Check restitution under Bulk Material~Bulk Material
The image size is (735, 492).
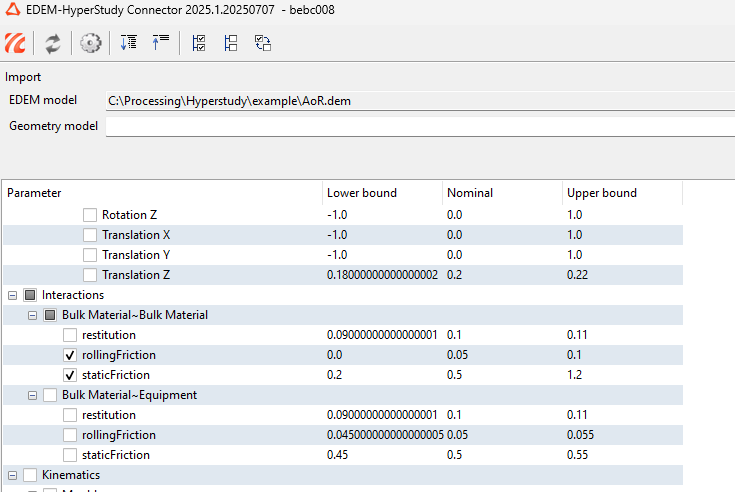(x=70, y=335)
